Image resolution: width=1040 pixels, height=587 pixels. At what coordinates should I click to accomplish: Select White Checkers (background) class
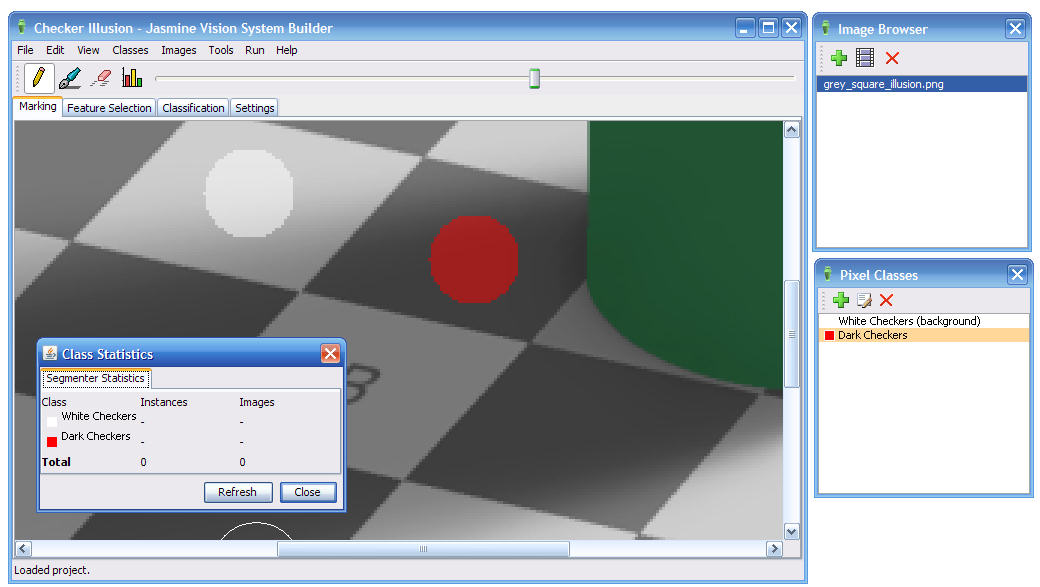(909, 321)
